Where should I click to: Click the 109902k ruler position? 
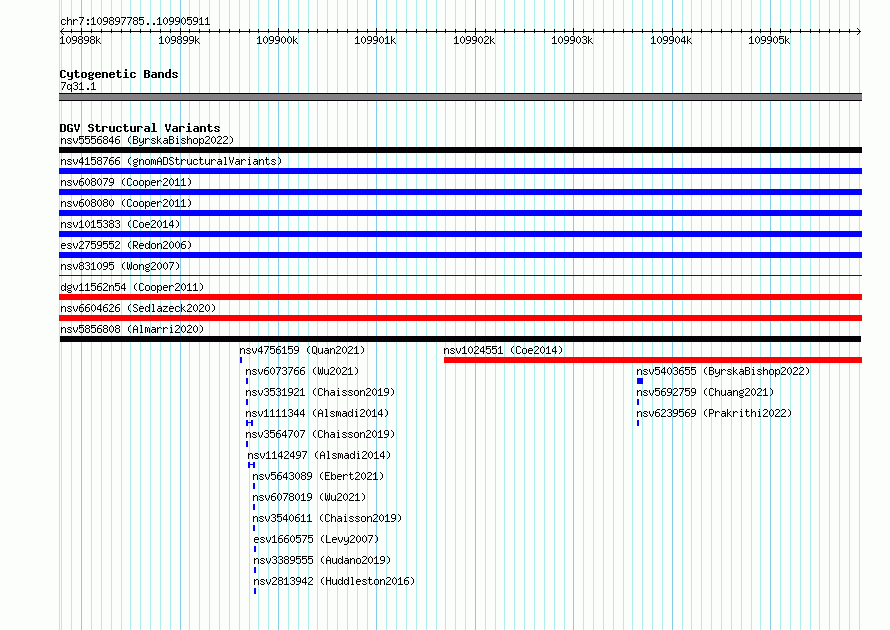pyautogui.click(x=474, y=40)
